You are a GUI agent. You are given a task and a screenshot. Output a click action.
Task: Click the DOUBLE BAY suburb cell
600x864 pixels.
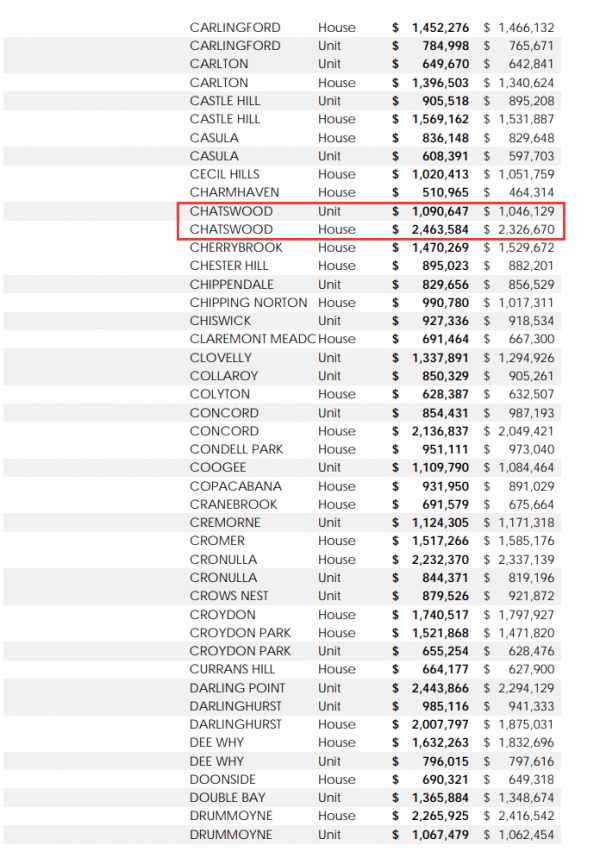tap(226, 798)
